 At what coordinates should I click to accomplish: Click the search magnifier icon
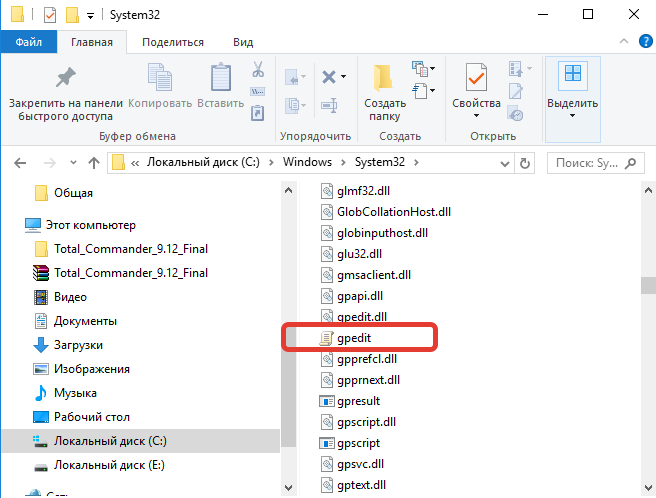point(630,163)
